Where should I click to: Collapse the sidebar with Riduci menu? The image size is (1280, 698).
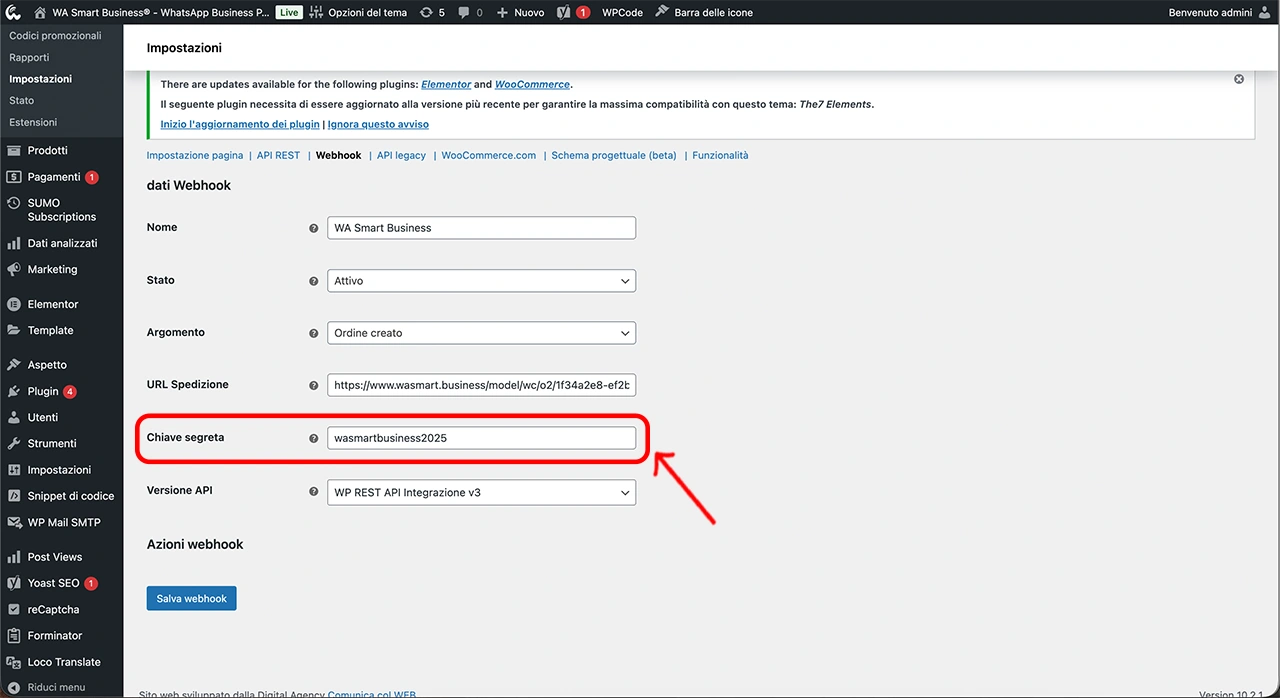click(56, 687)
